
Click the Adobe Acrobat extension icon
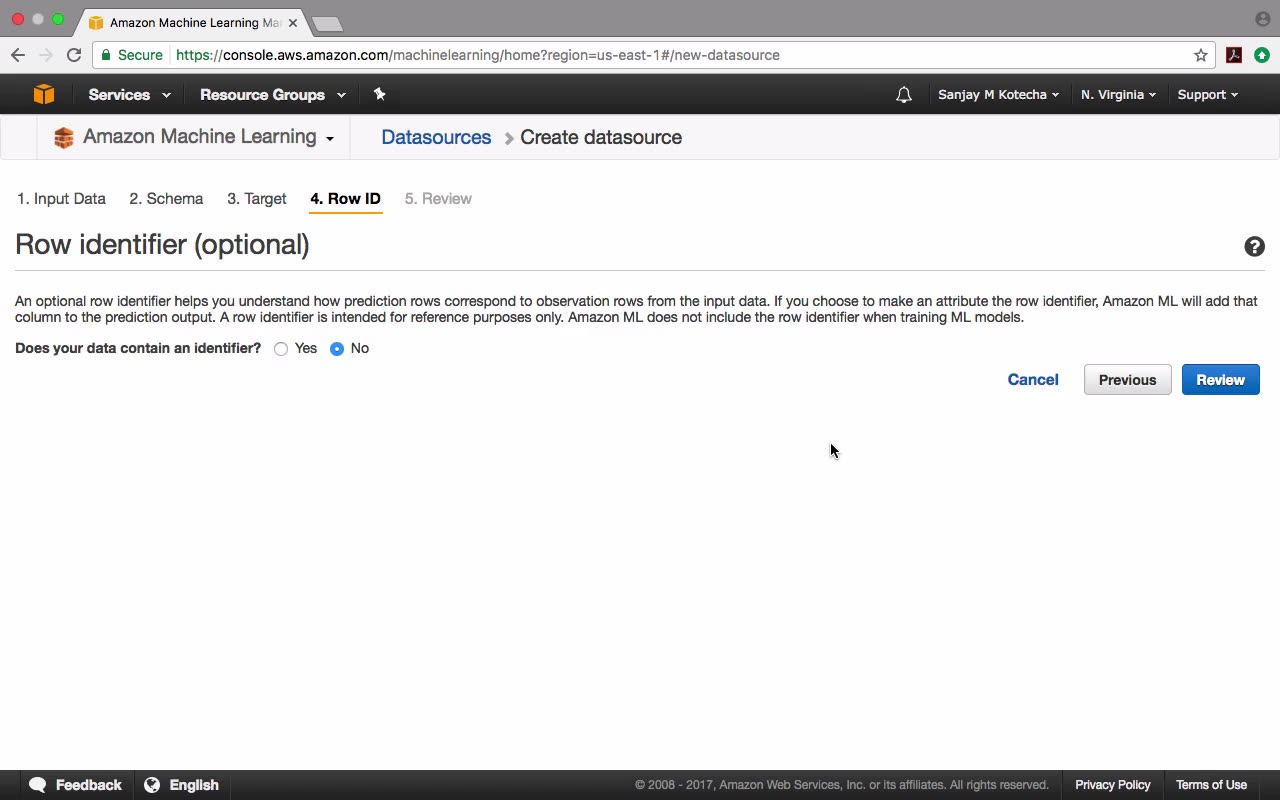[x=1234, y=55]
